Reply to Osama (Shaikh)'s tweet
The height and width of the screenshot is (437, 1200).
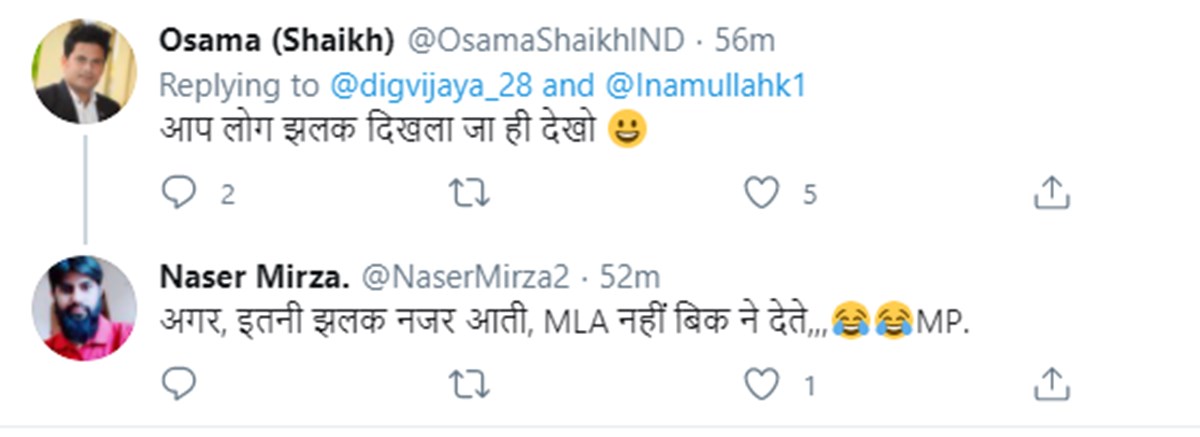click(x=179, y=193)
